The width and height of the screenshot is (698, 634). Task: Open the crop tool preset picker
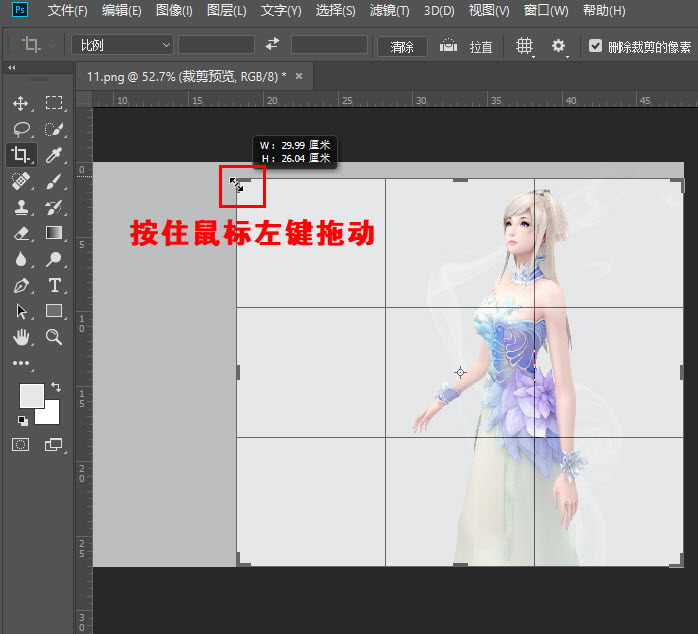37,45
